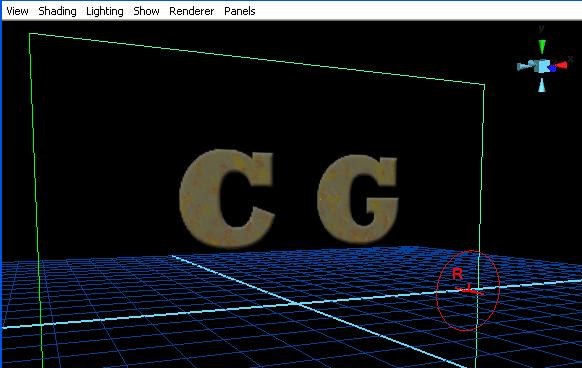Click the center cube of the view compass
Image resolution: width=582 pixels, height=368 pixels.
pos(543,66)
